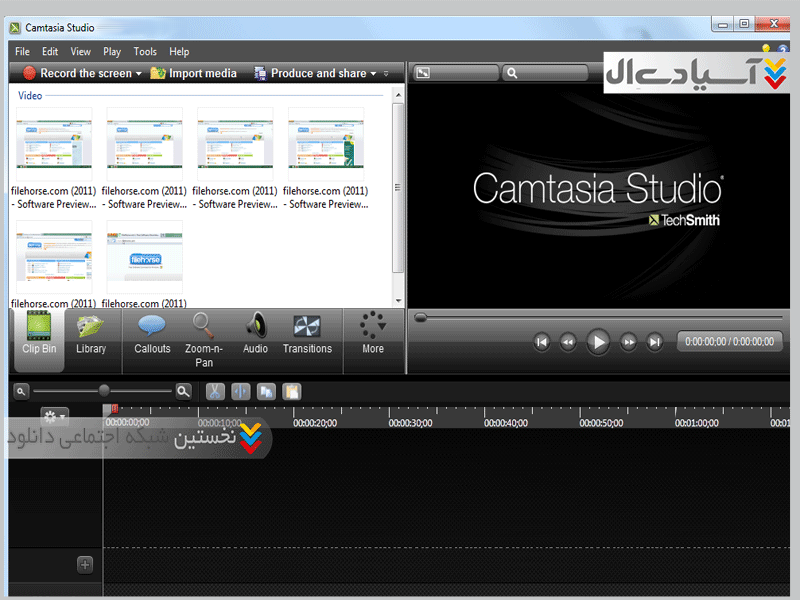Open the Transitions tool

point(307,333)
